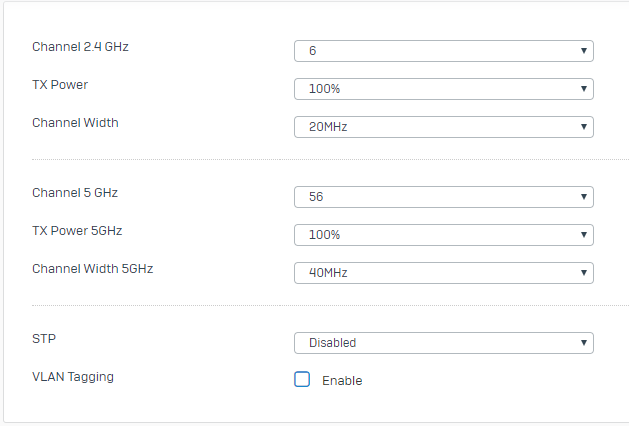The image size is (629, 426).
Task: Click the arrow icon on Channel 2.4 GHz selector
Action: pyautogui.click(x=583, y=51)
